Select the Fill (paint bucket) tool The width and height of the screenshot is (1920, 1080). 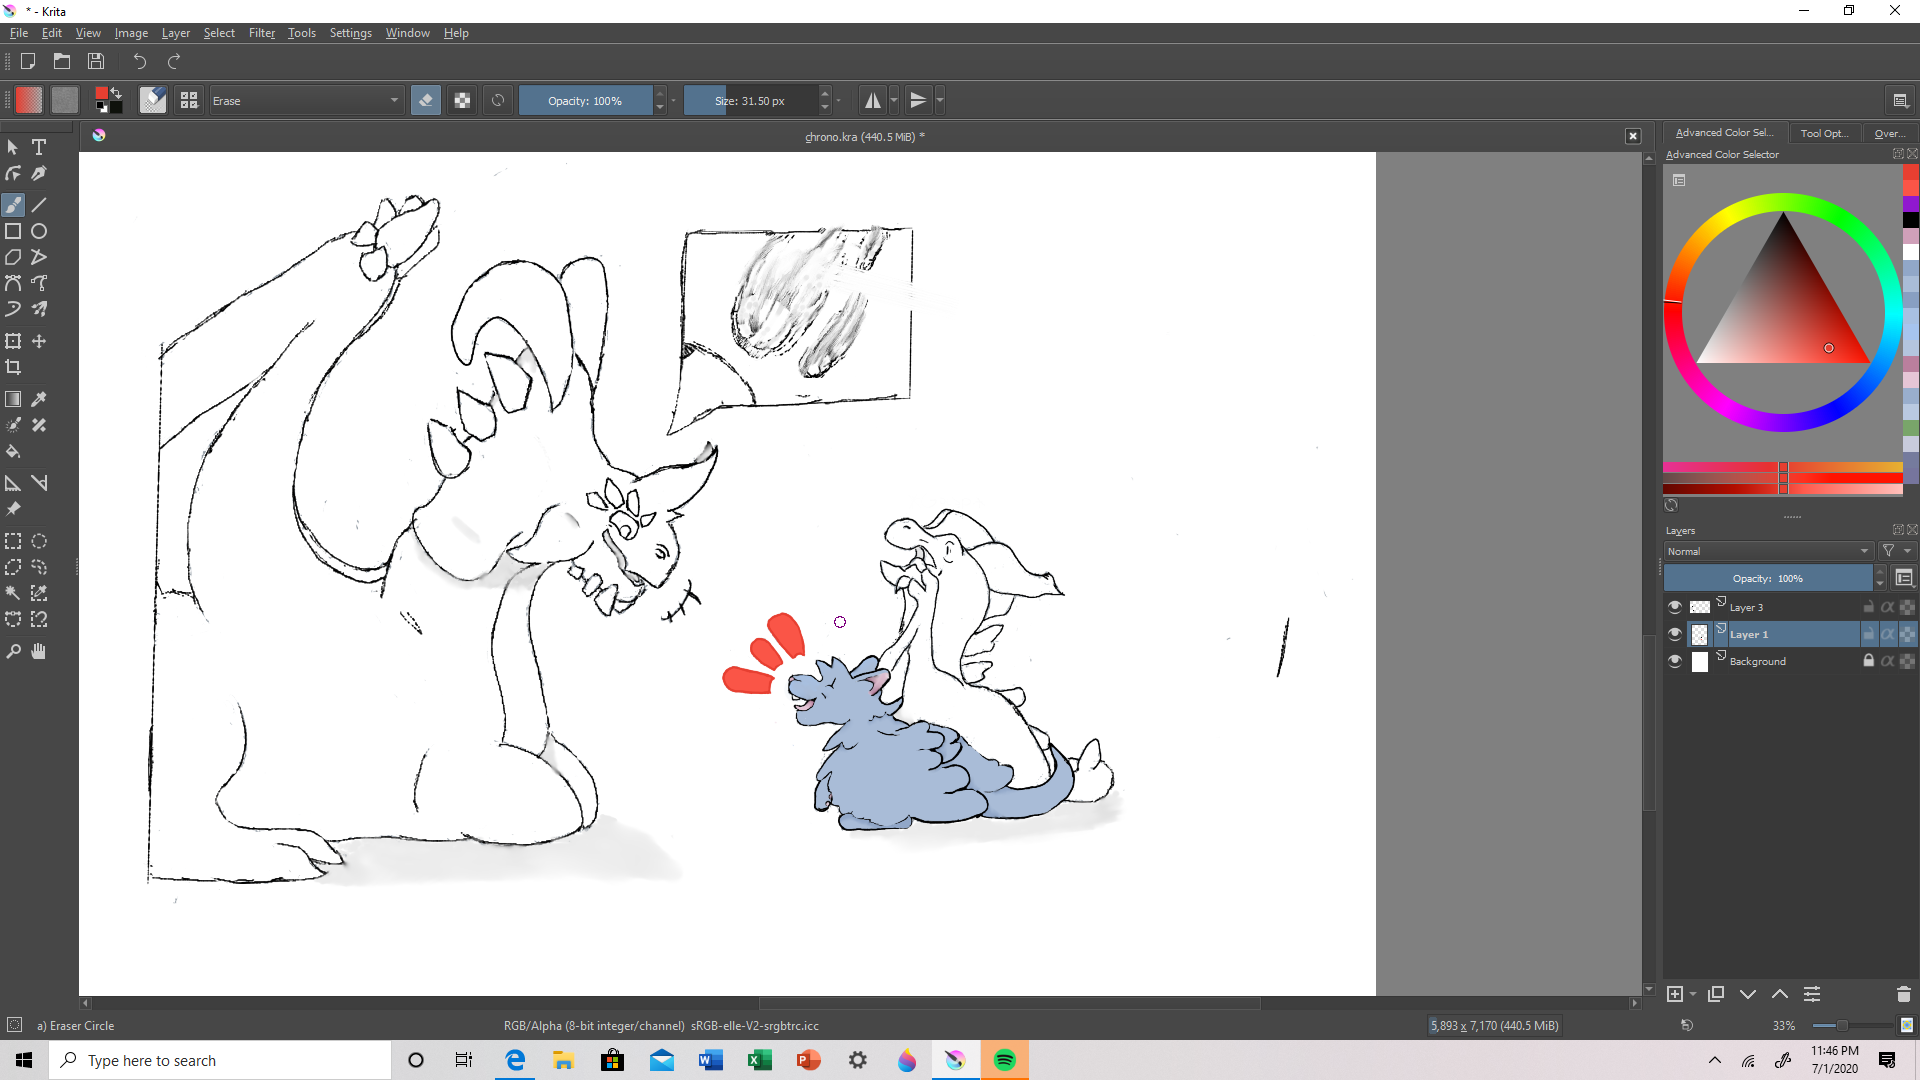(13, 451)
